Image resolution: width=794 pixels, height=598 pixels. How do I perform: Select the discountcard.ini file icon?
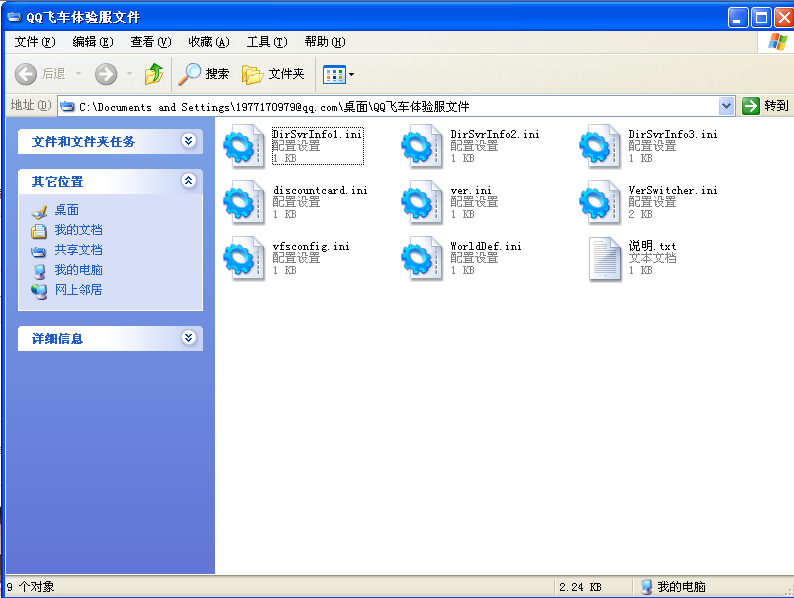click(x=244, y=203)
